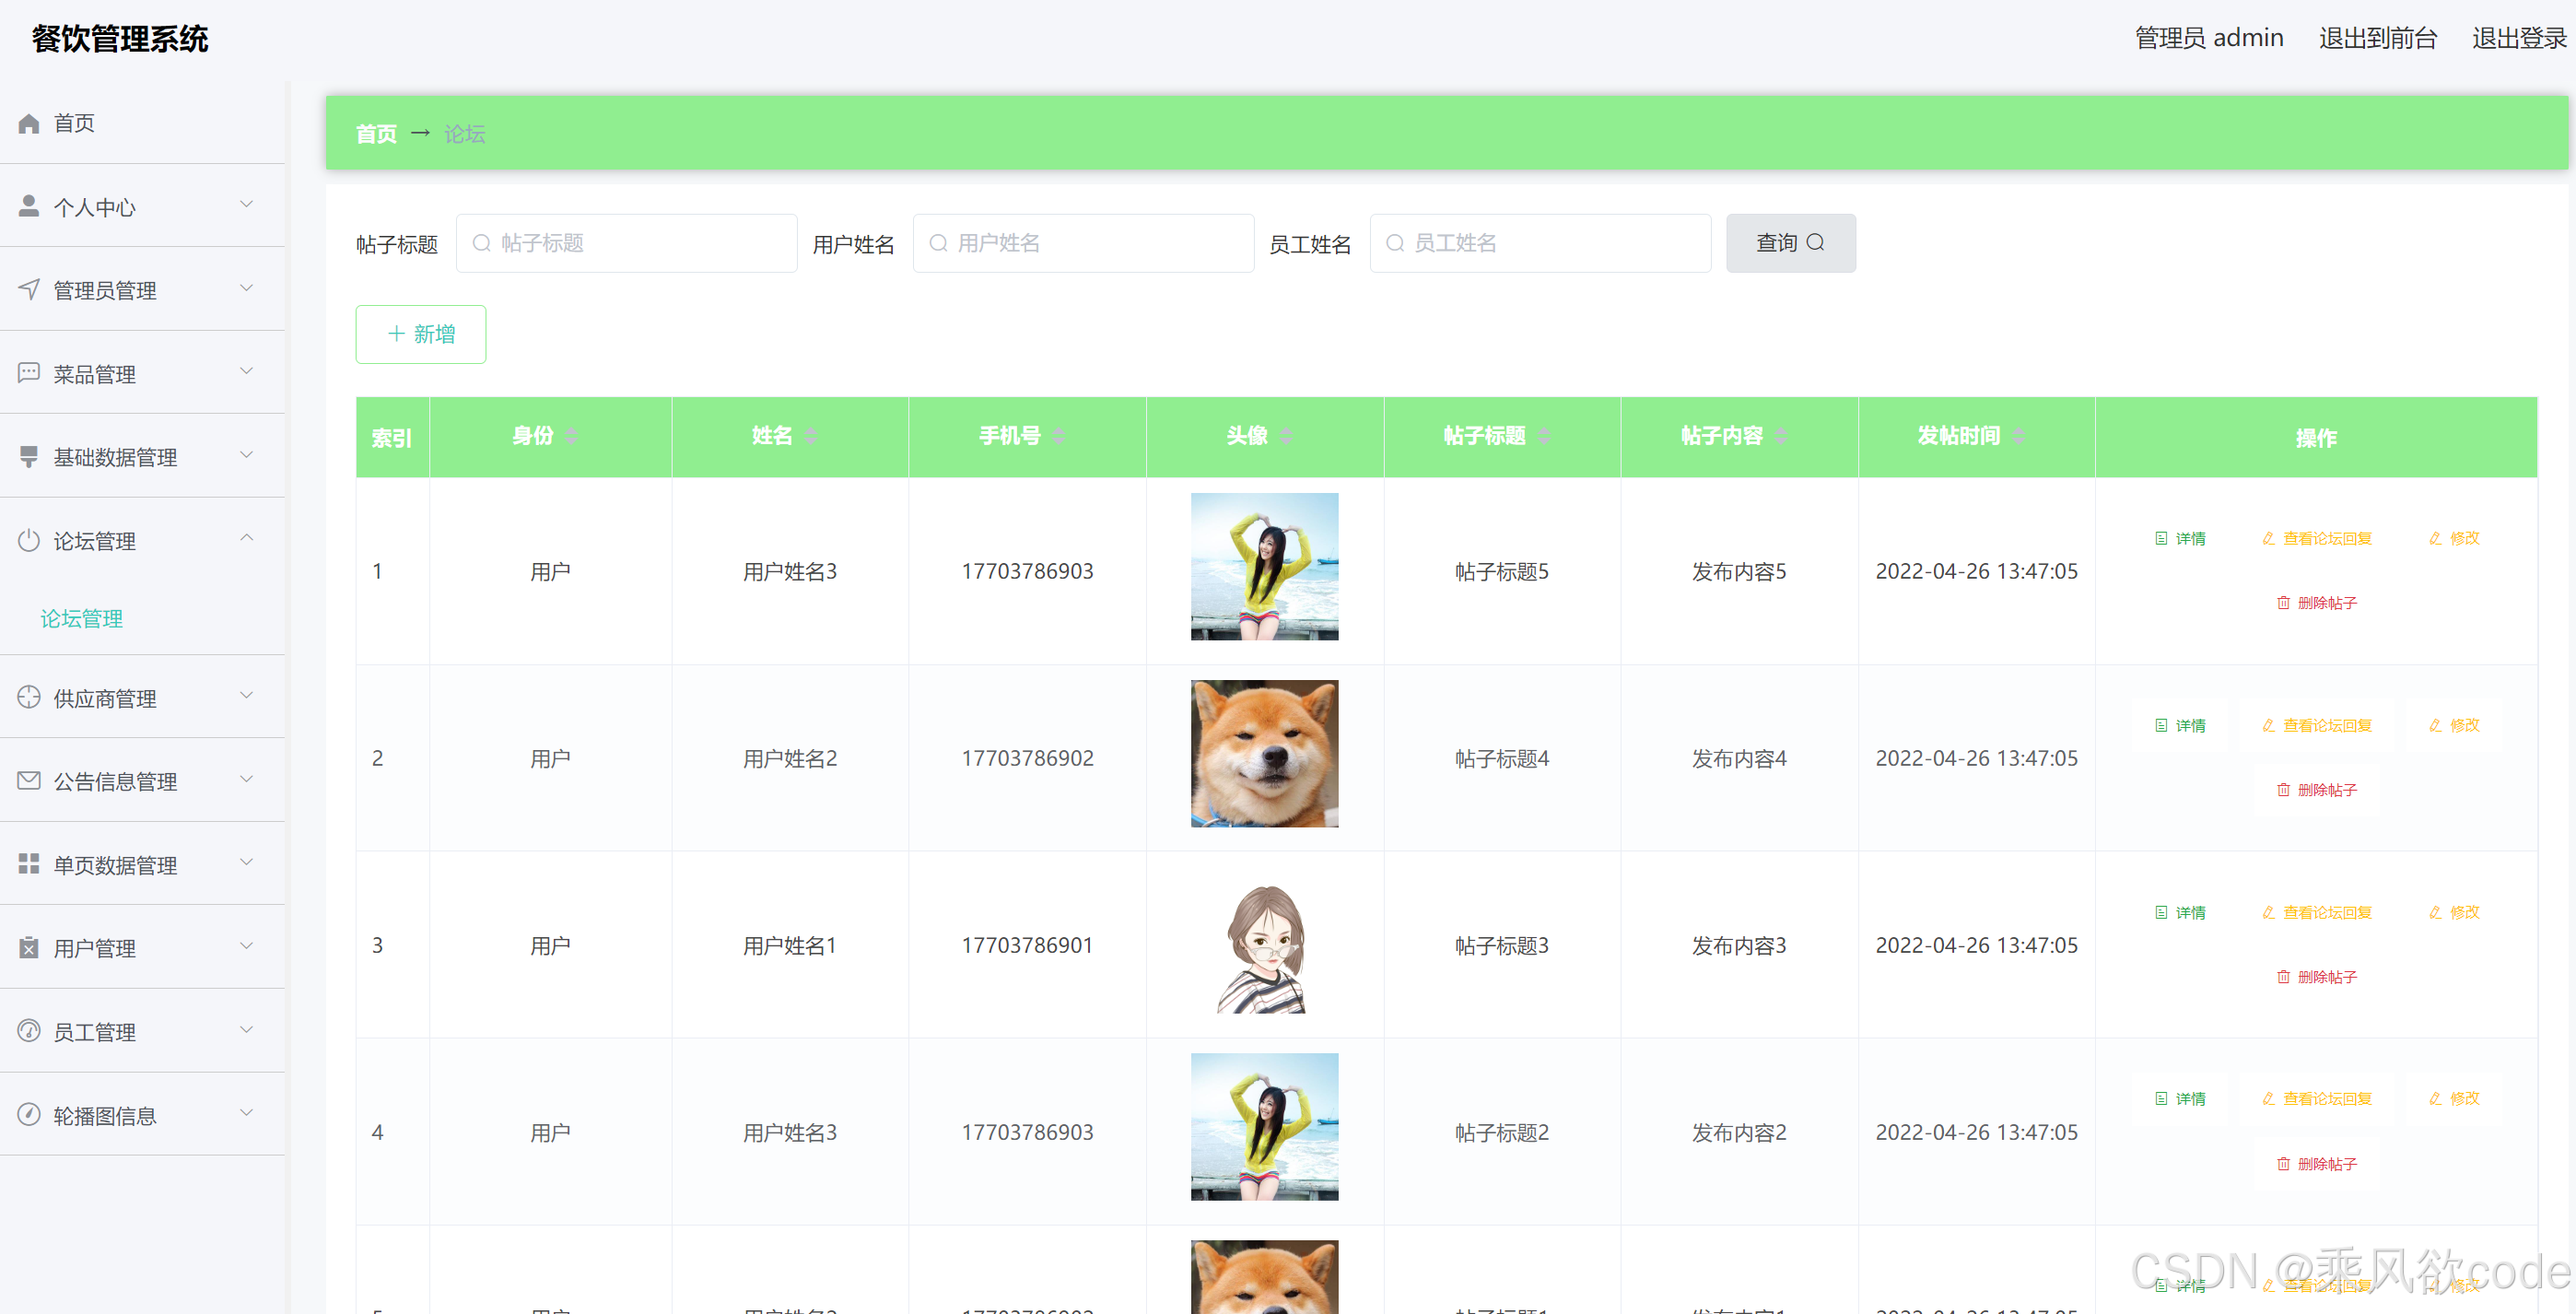
Task: Click the person icon for 个人中心
Action: point(29,206)
